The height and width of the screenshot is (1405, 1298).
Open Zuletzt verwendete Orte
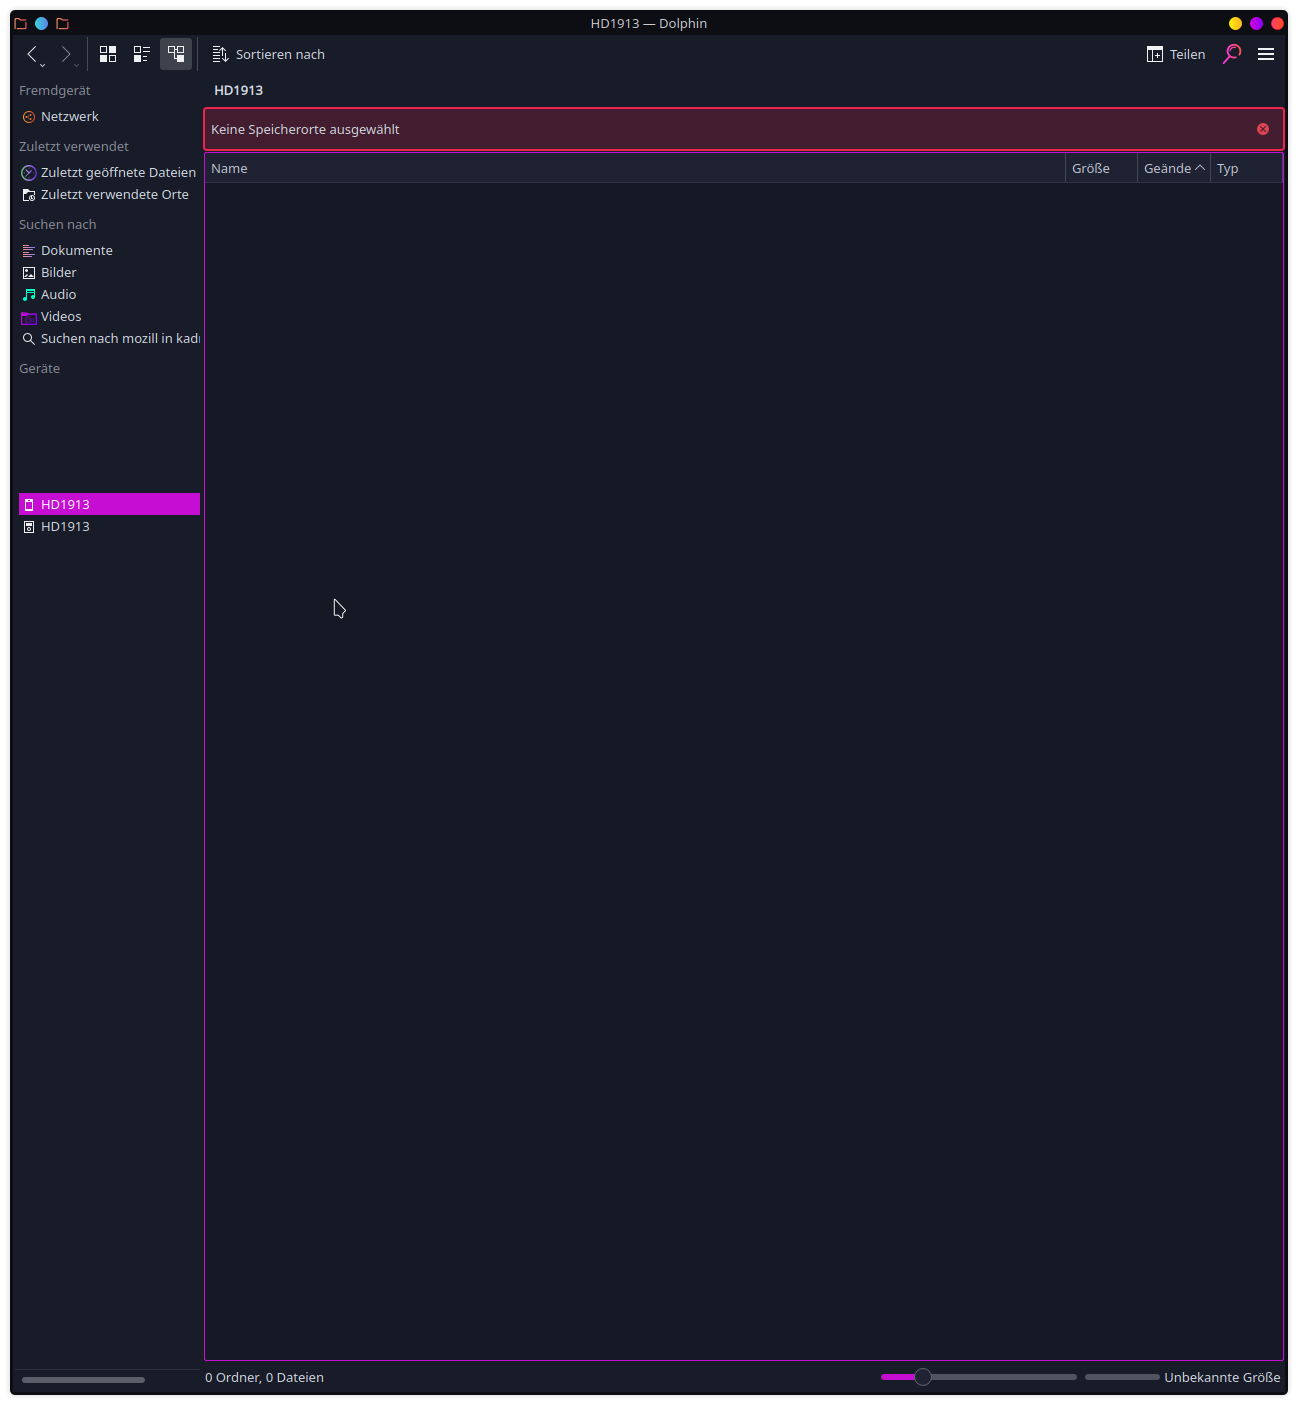[x=114, y=194]
